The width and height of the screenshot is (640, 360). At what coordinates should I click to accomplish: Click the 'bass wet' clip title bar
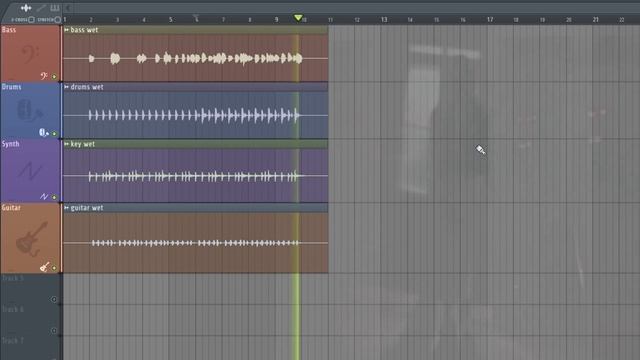(196, 30)
